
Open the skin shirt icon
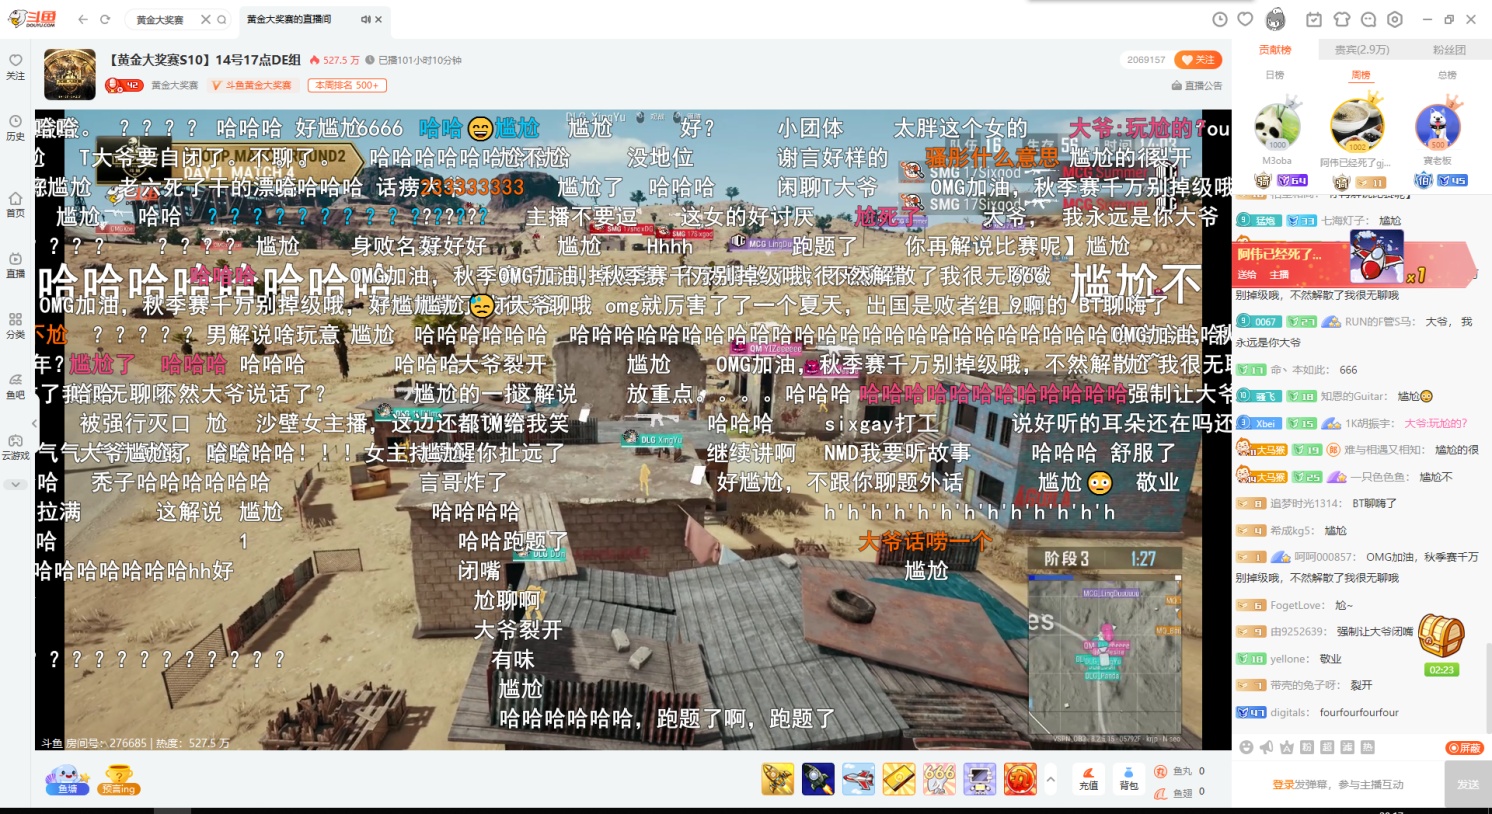(1342, 19)
